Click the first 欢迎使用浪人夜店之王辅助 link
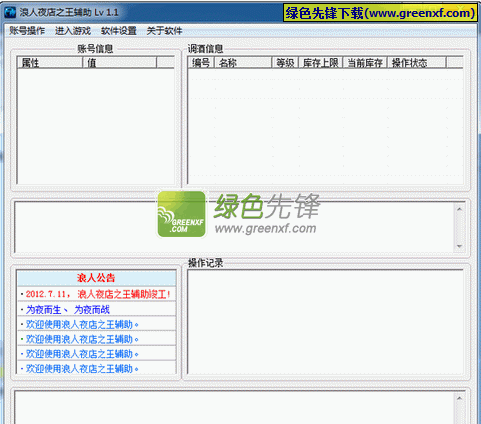Screen dimensions: 481x424 [x=82, y=324]
